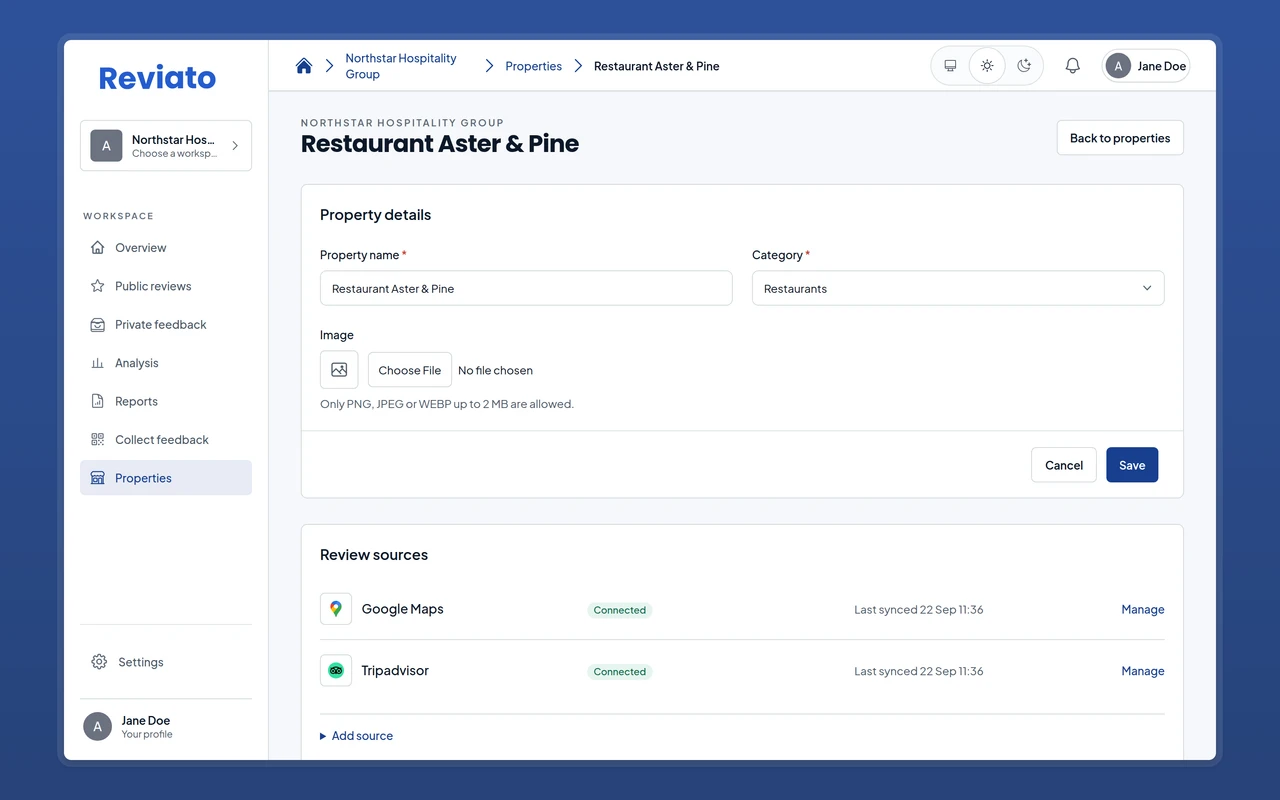
Task: Edit the Property name field
Action: pos(526,288)
